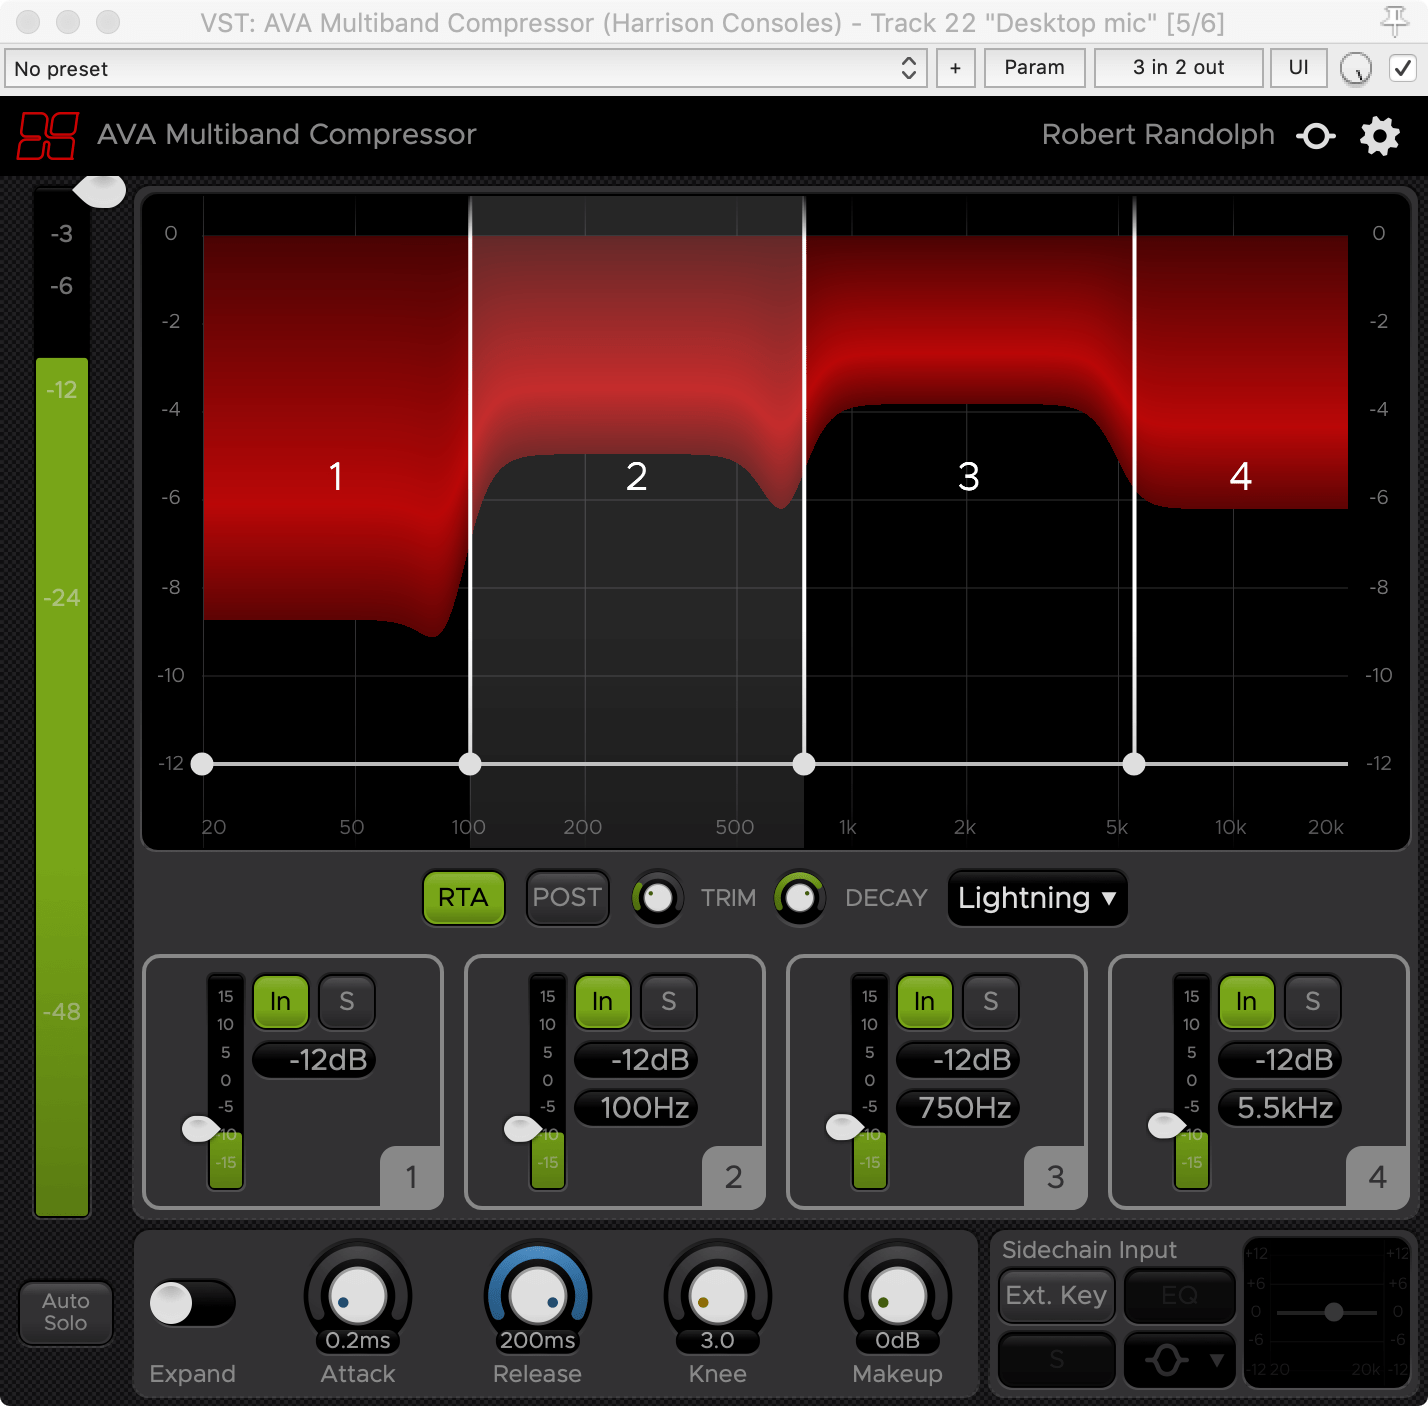
Task: Open the settings gear icon
Action: pyautogui.click(x=1379, y=136)
